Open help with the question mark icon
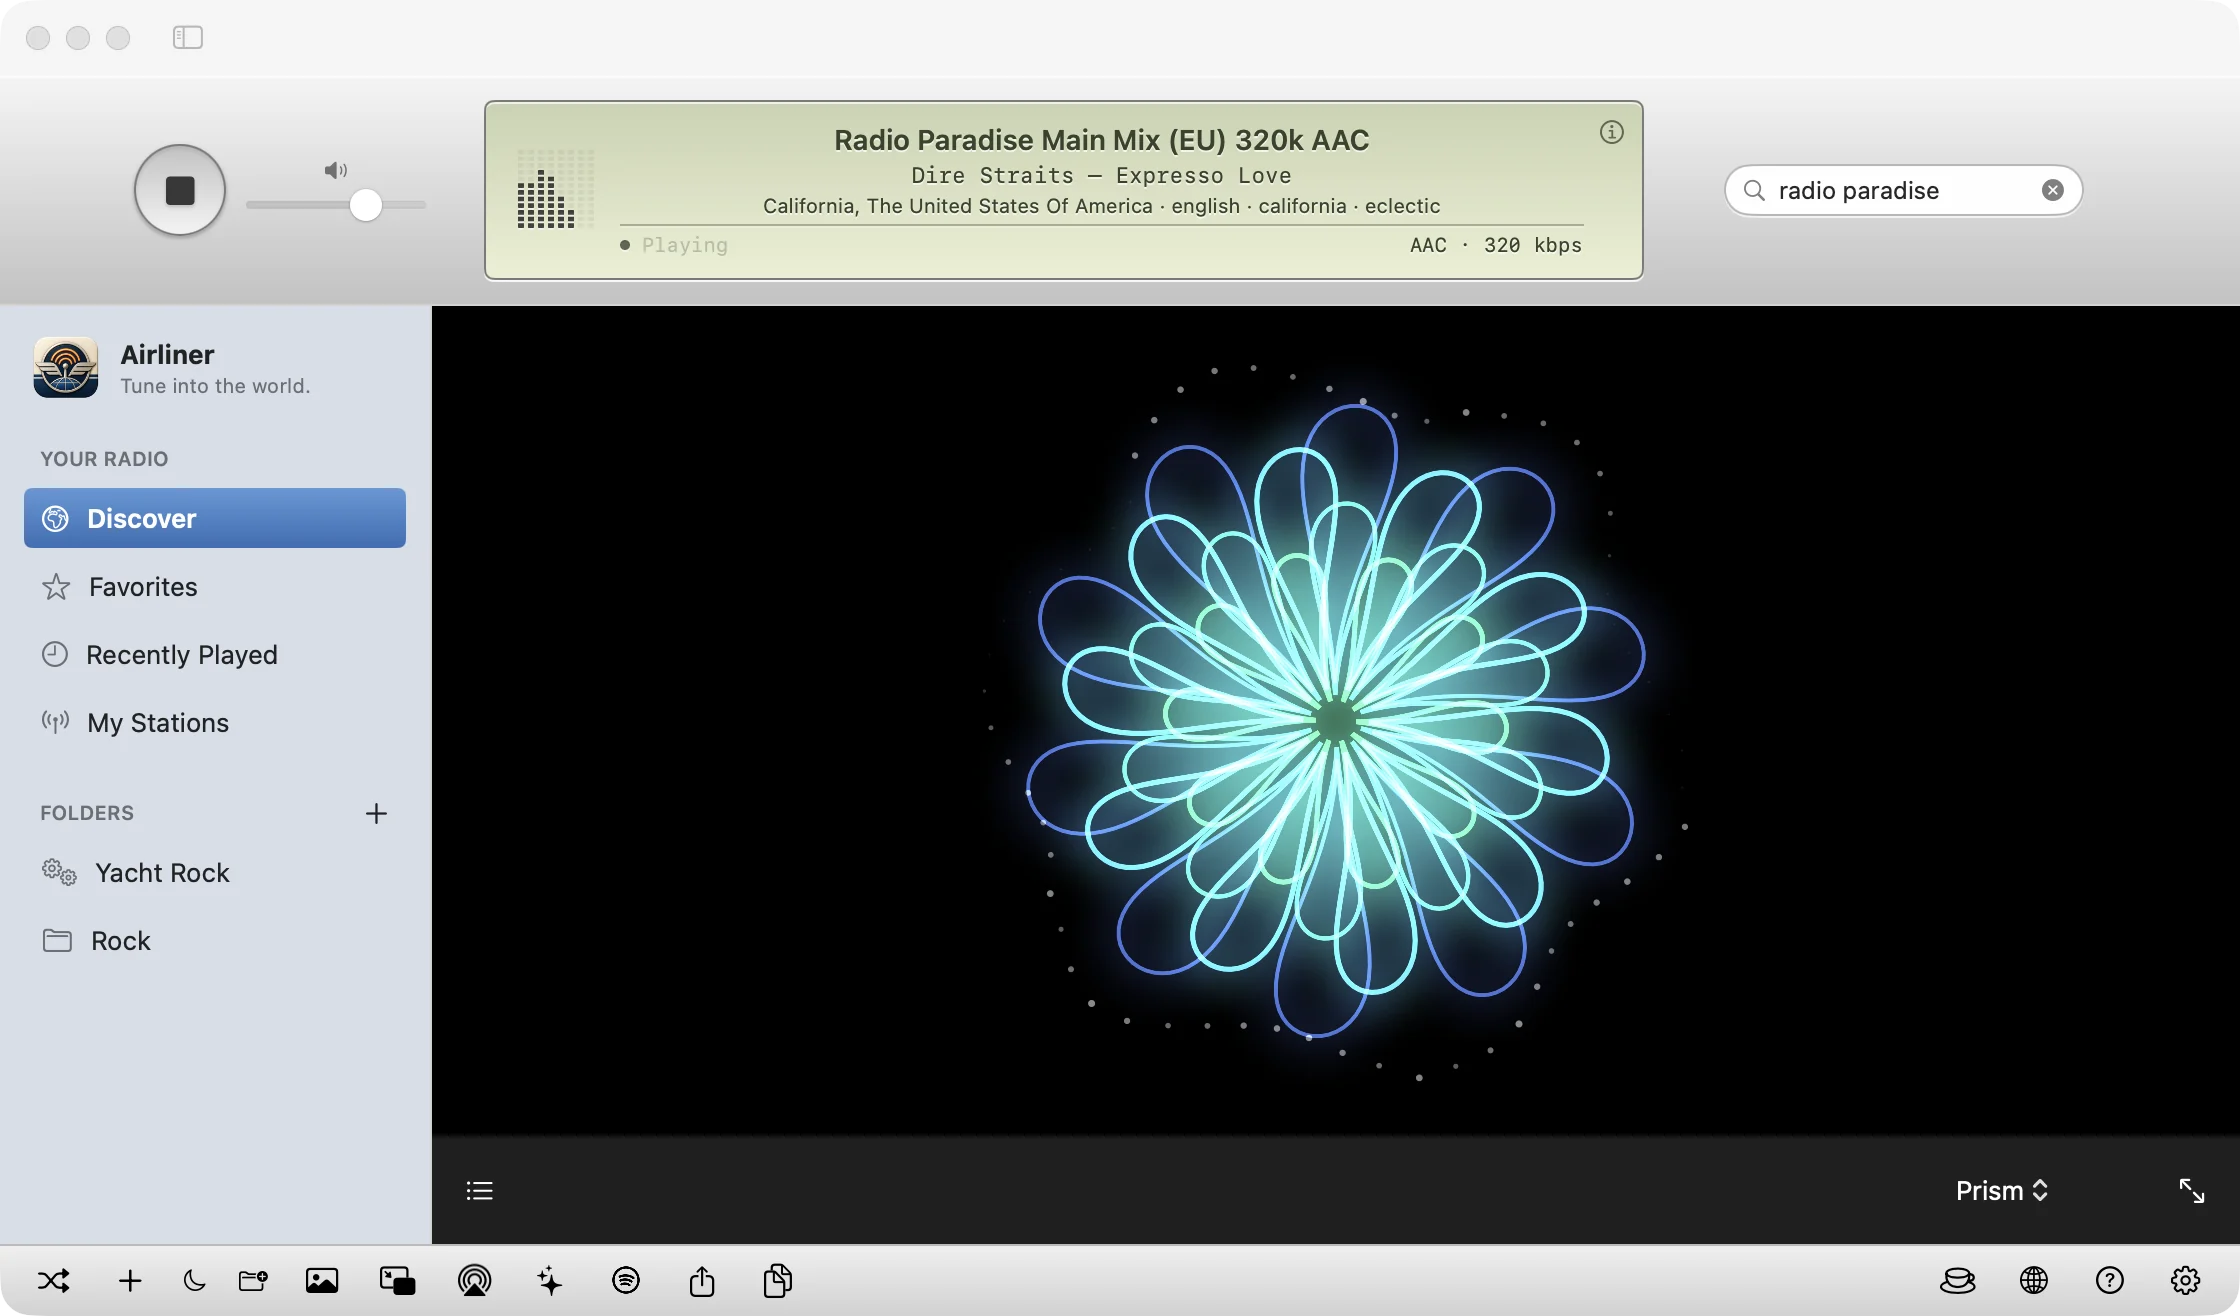 [x=2110, y=1280]
